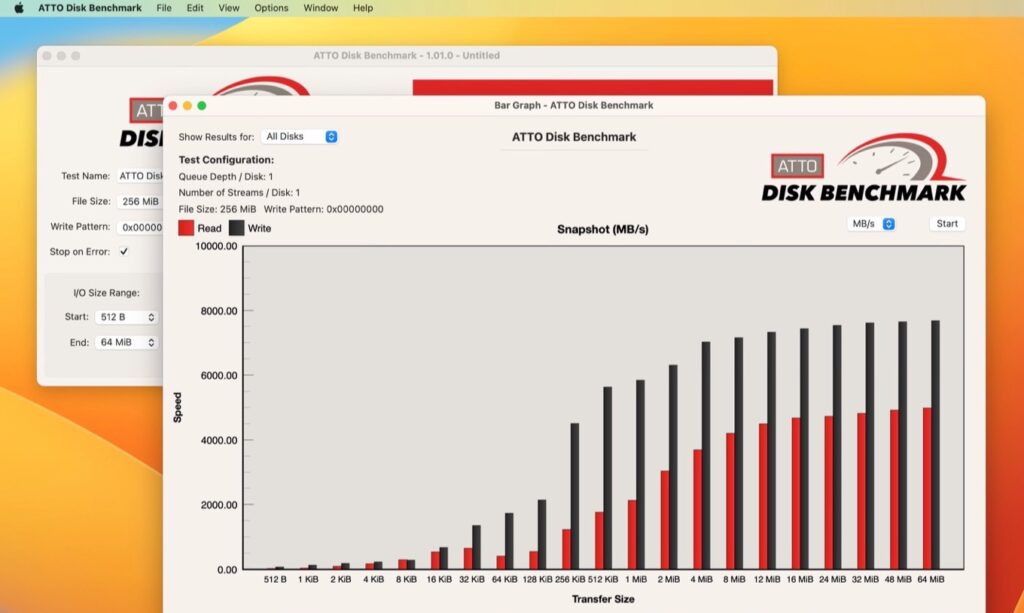Screen dimensions: 1024x613
Task: Open the Help menu
Action: (362, 8)
